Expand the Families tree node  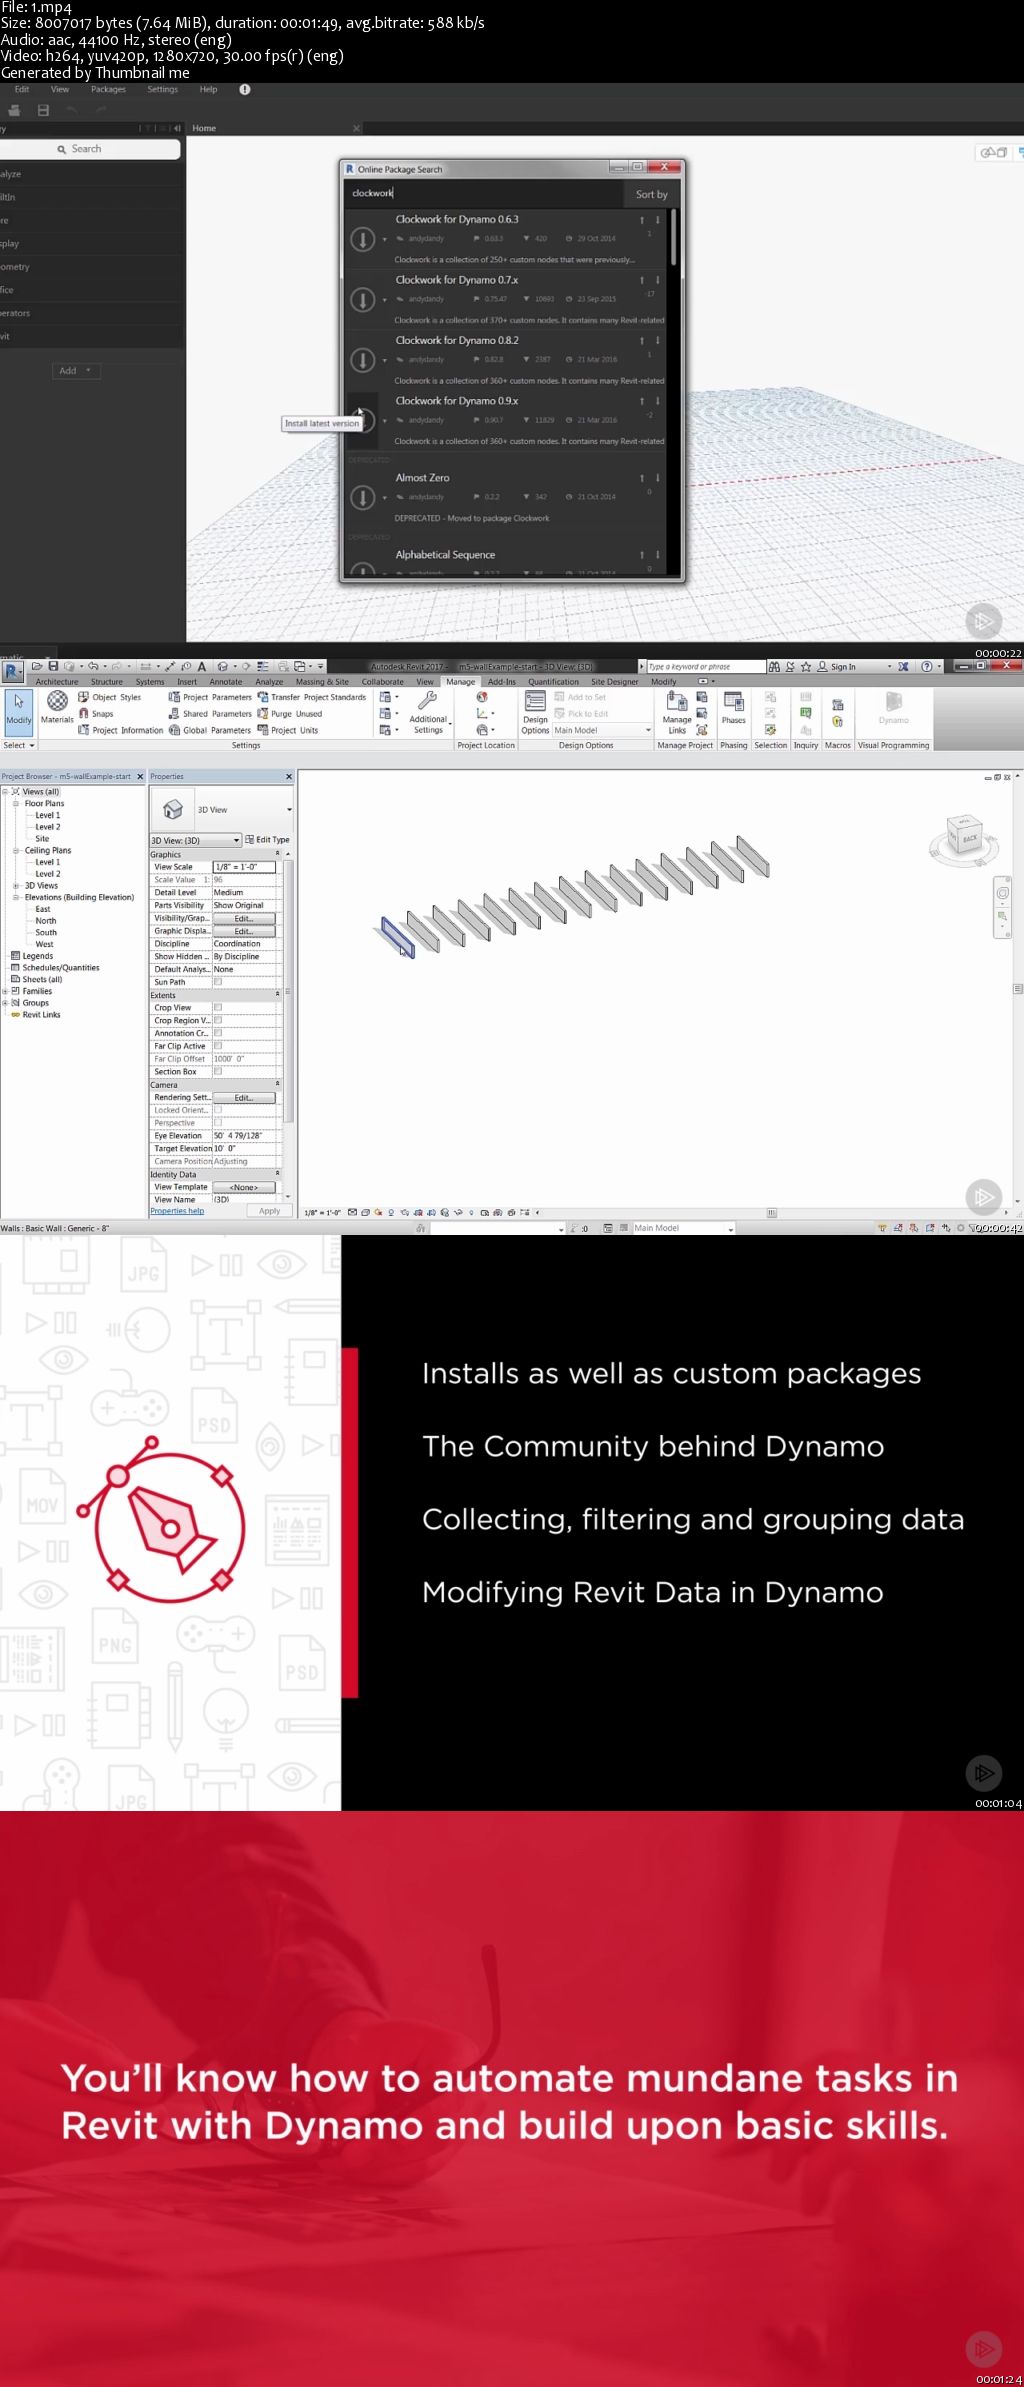tap(5, 991)
